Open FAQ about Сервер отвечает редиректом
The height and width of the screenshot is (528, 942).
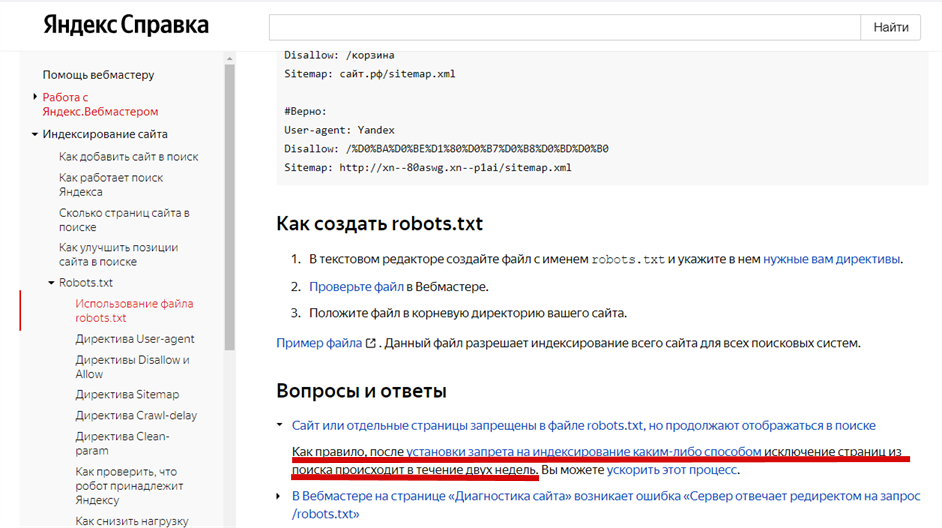[606, 505]
